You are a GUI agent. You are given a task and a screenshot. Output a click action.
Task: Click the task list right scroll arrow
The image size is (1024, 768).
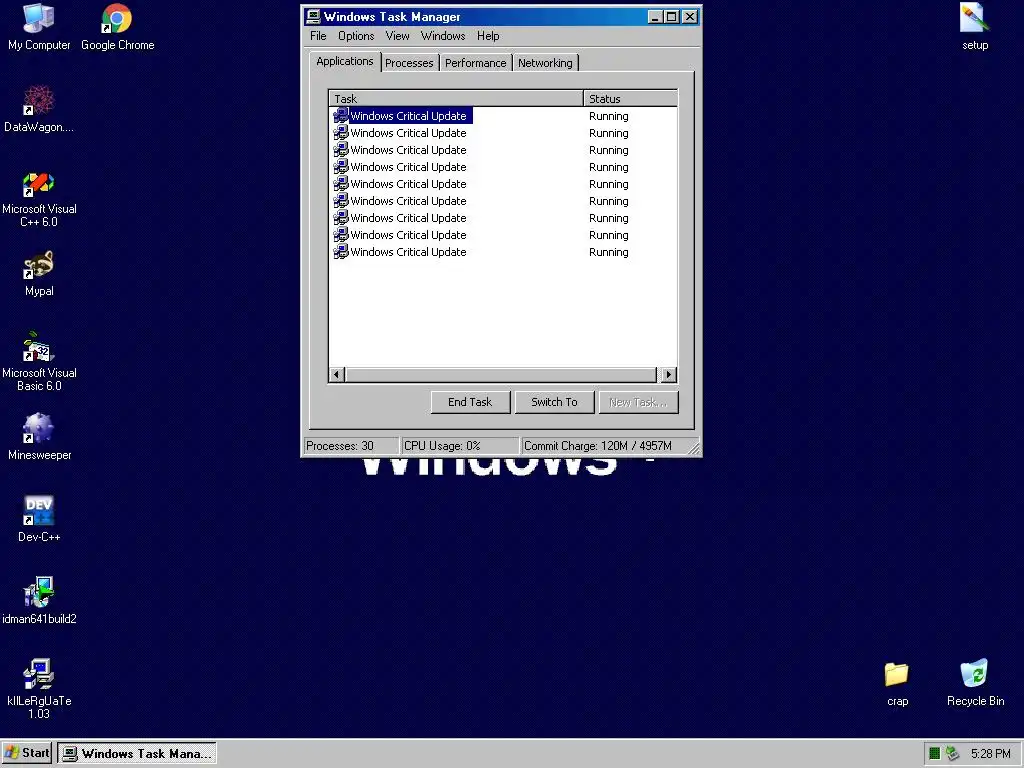pyautogui.click(x=668, y=375)
